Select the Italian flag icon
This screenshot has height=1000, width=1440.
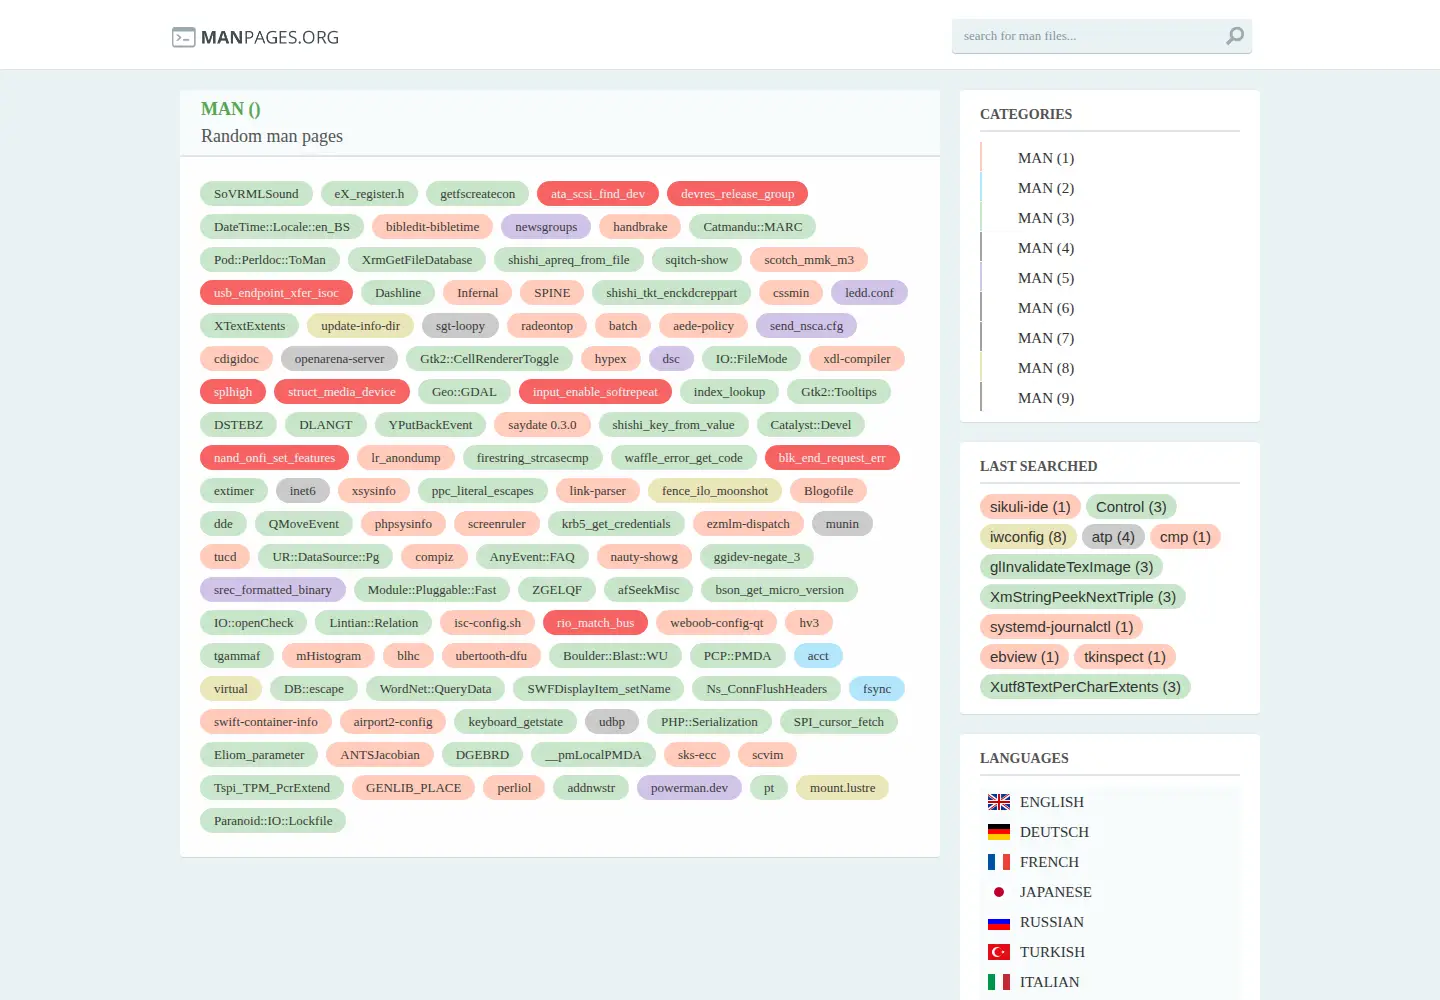[999, 982]
